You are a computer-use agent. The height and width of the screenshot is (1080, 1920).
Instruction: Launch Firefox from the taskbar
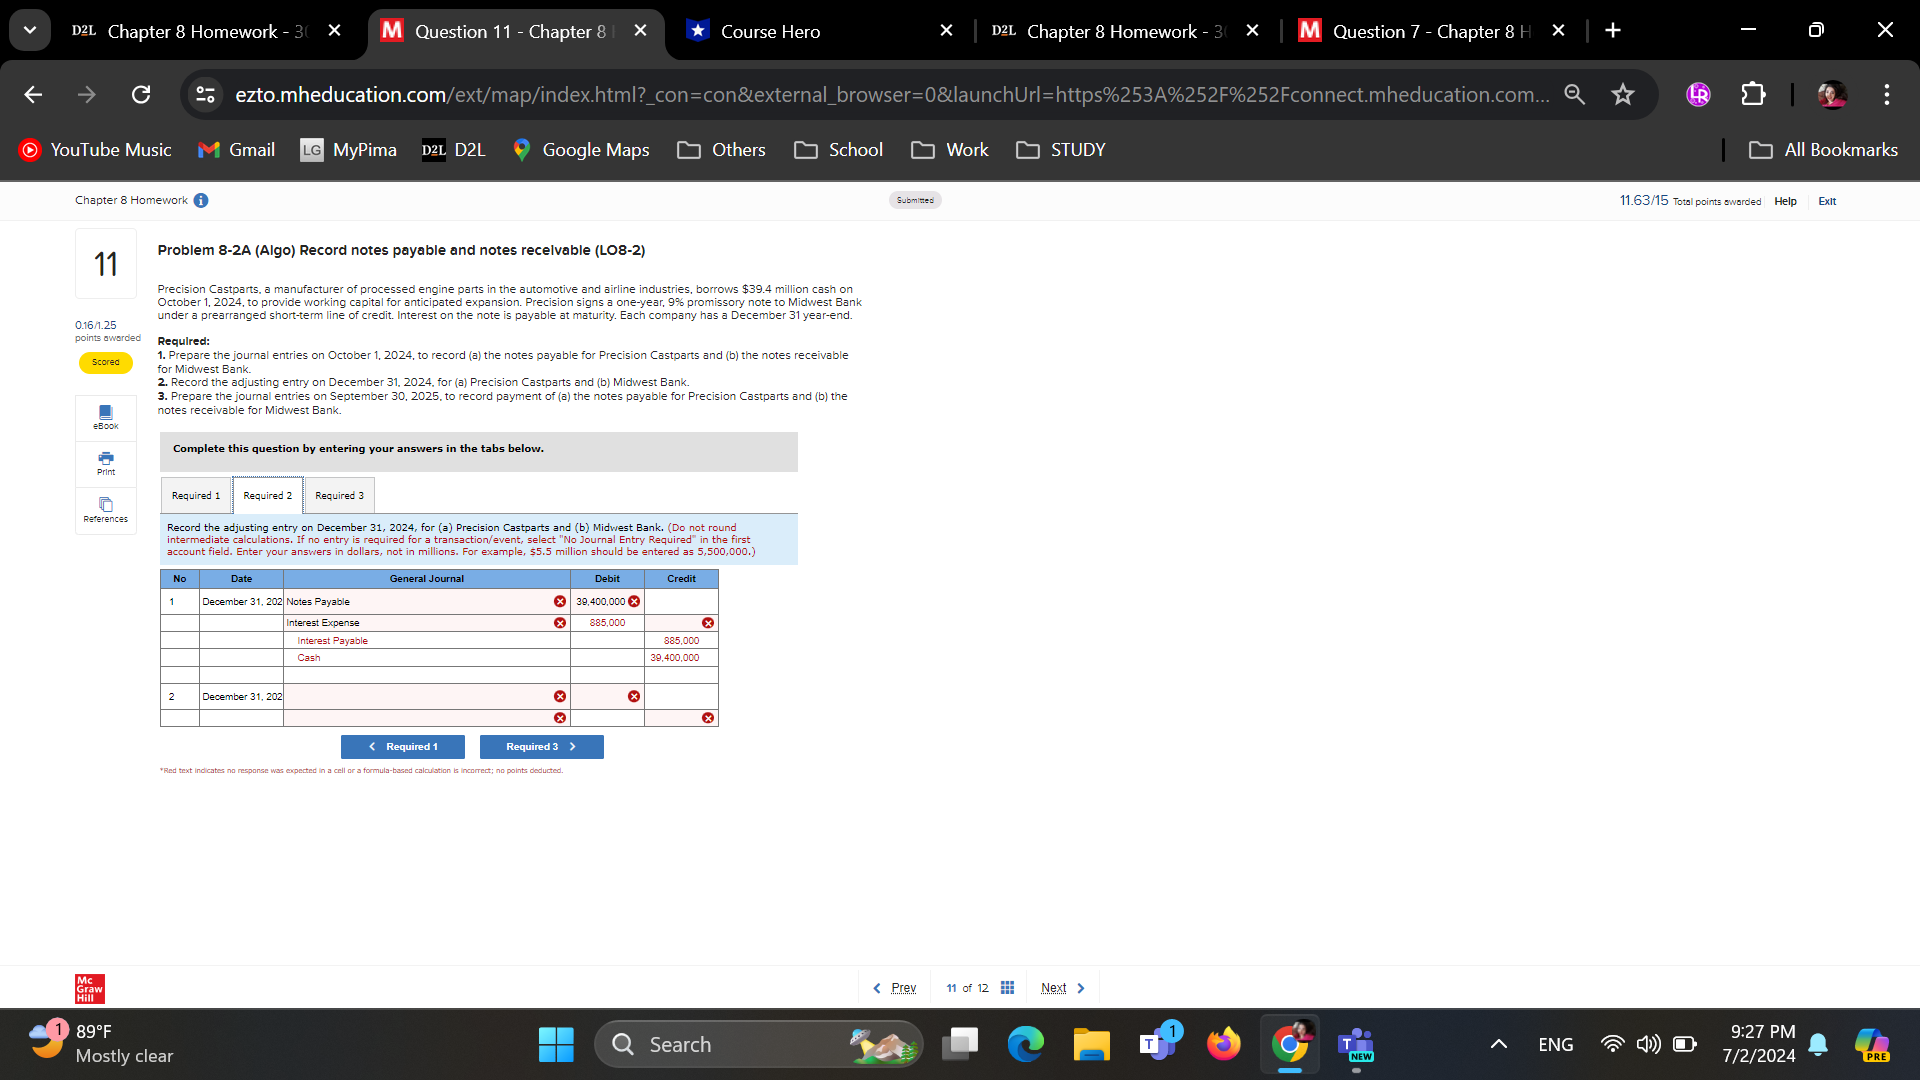pyautogui.click(x=1223, y=1044)
